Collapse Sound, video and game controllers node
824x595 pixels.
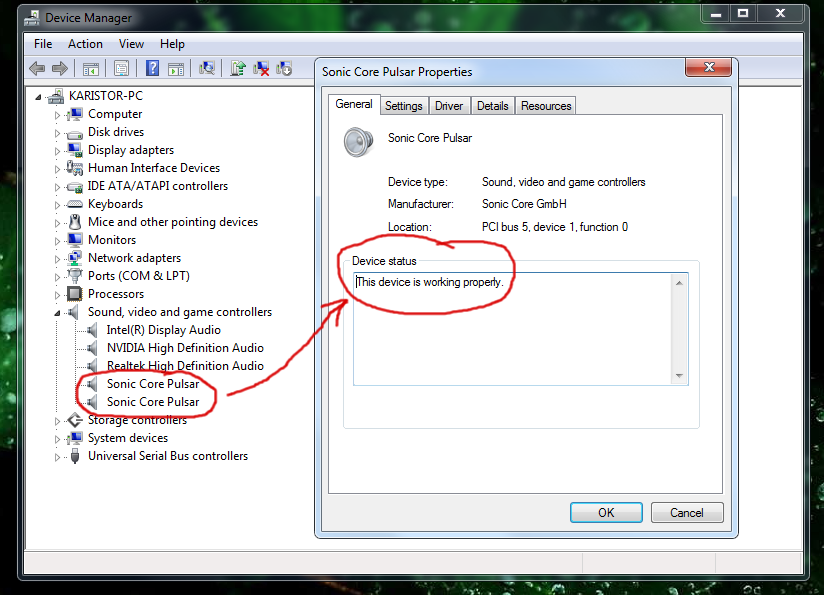click(57, 313)
